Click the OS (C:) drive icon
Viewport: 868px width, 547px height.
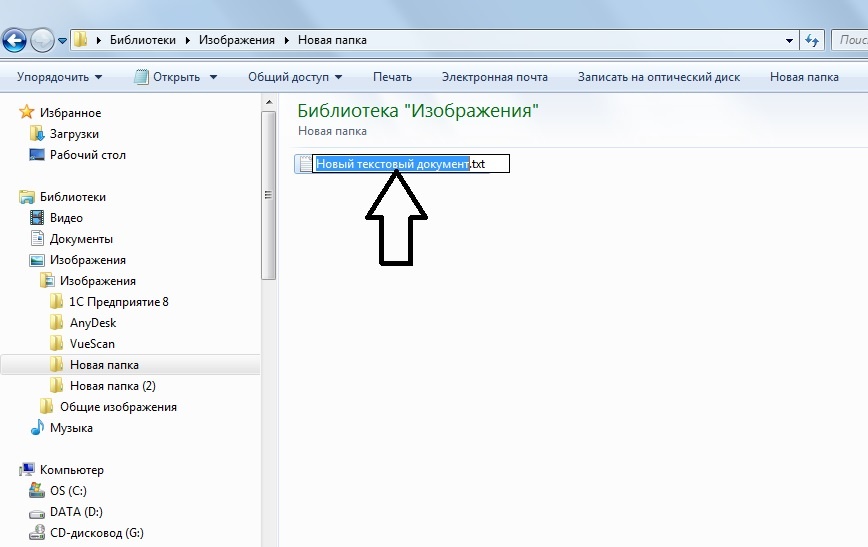click(37, 490)
